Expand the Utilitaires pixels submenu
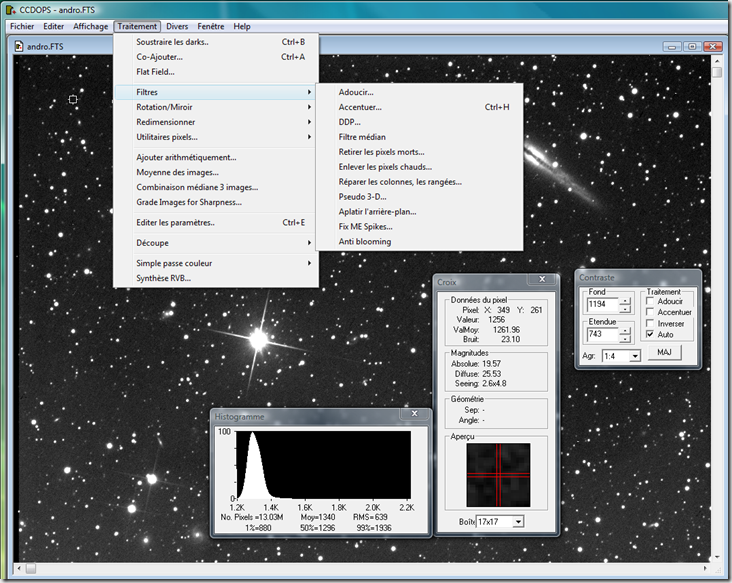The height and width of the screenshot is (583, 732). pos(217,137)
